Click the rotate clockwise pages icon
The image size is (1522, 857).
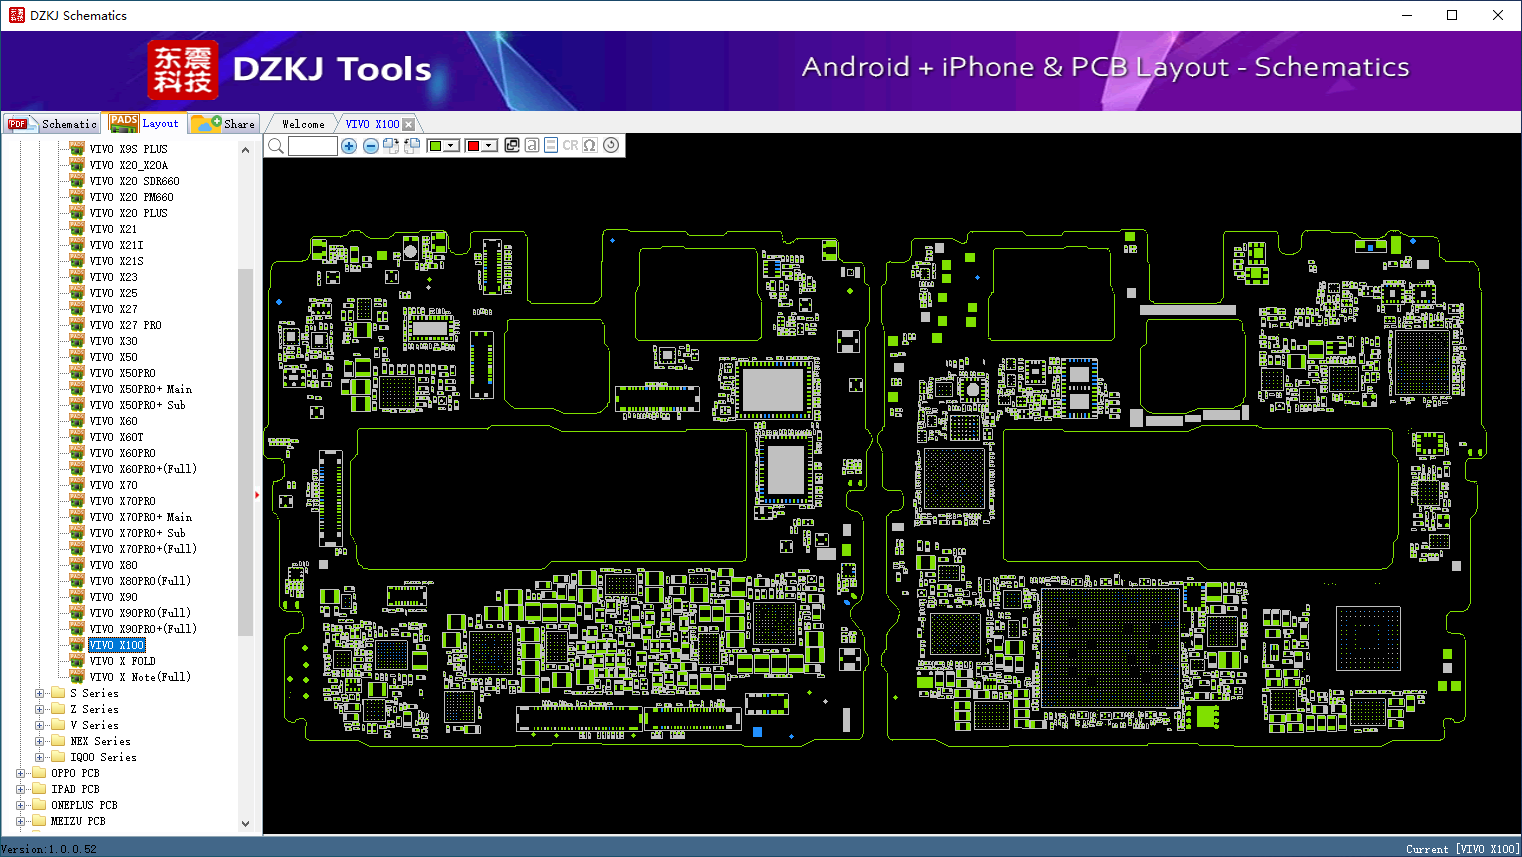click(x=391, y=146)
